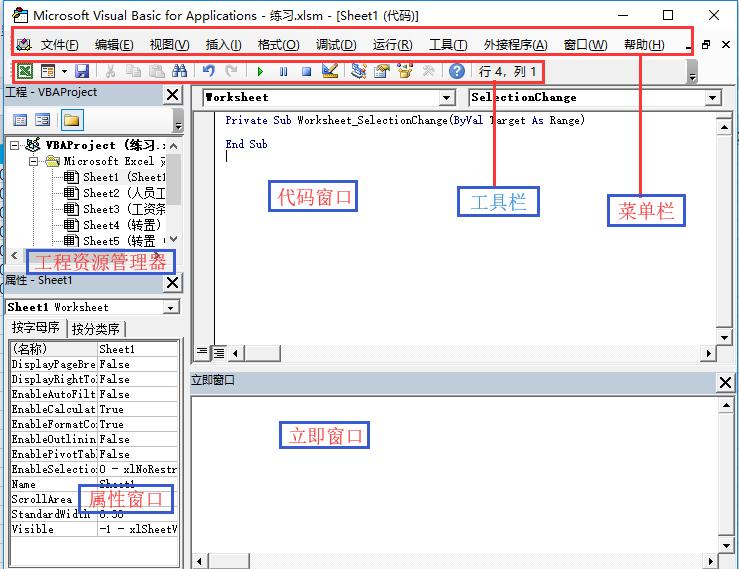Switch to Procedure View in the code window
Viewport: 739px width, 569px height.
202,352
